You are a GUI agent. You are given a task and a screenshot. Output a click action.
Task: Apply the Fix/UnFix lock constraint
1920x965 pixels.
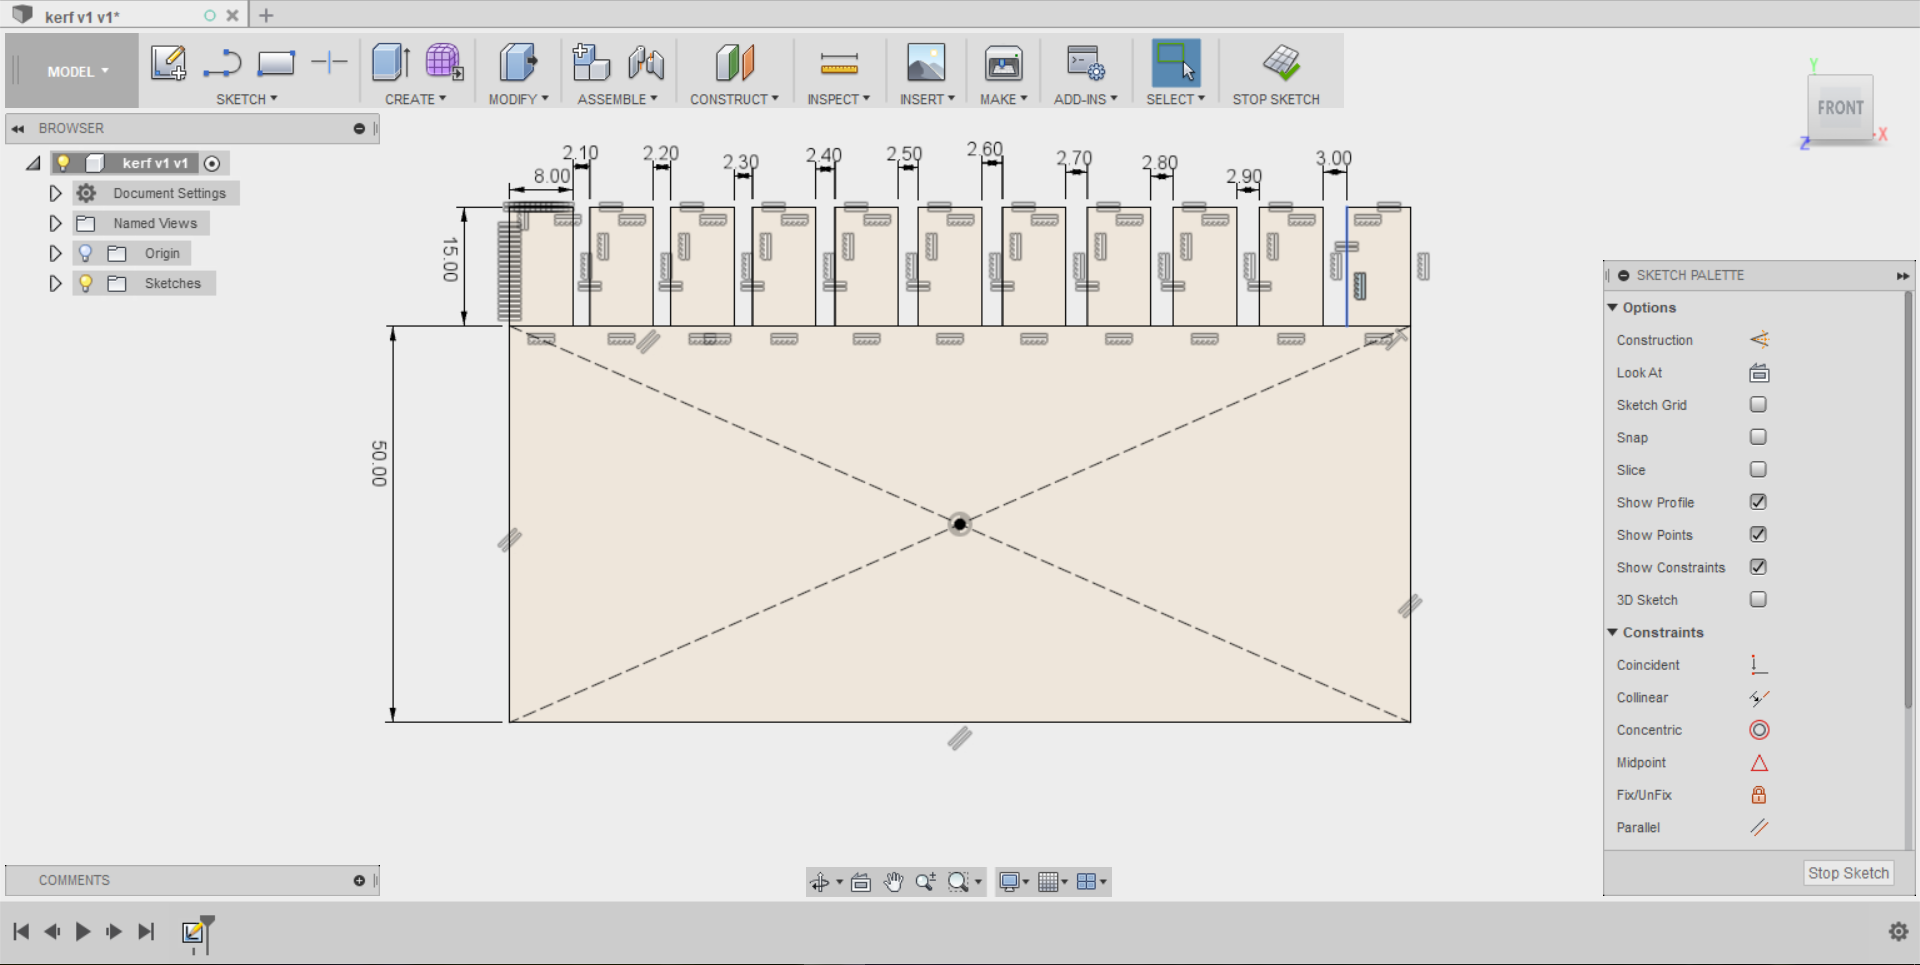[x=1759, y=795]
